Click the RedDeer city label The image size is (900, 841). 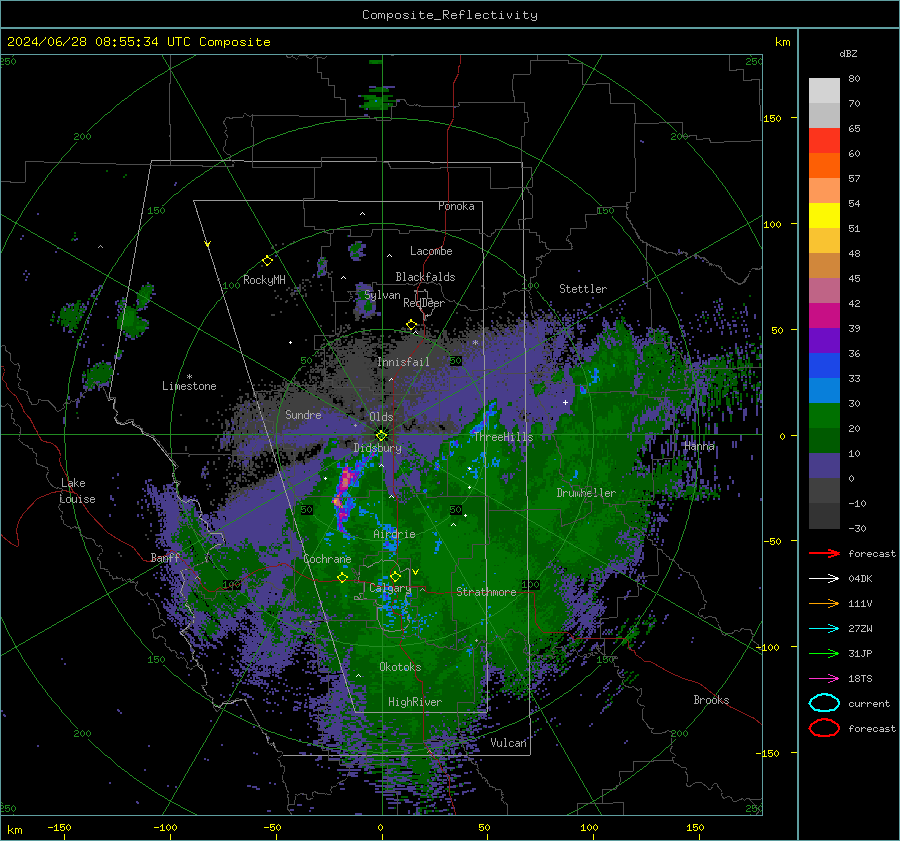coord(424,303)
